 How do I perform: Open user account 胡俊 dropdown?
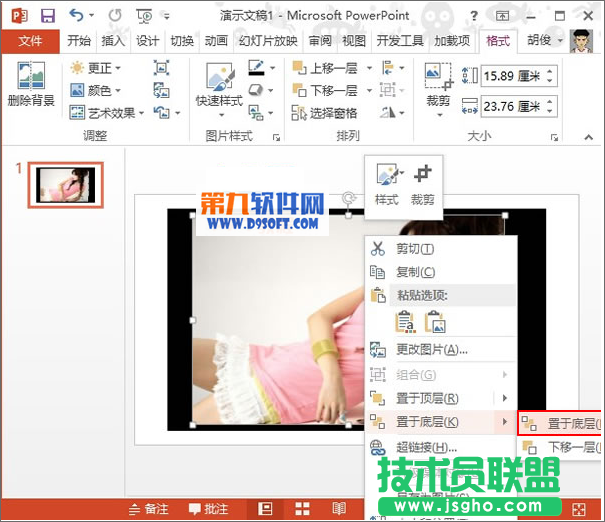(x=545, y=40)
